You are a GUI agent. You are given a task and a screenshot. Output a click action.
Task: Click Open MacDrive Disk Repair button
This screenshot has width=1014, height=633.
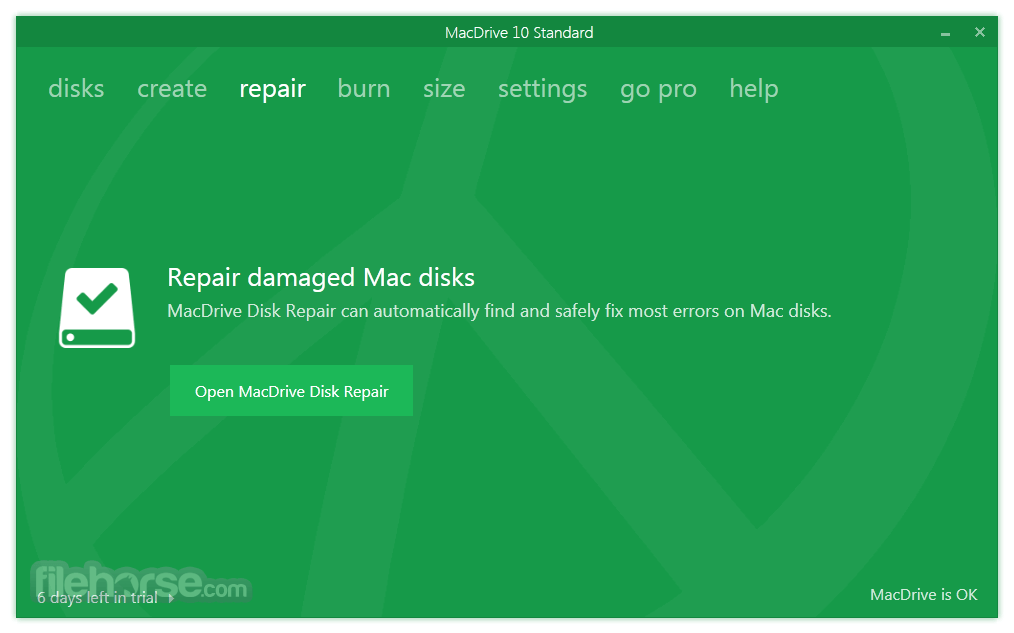[291, 391]
